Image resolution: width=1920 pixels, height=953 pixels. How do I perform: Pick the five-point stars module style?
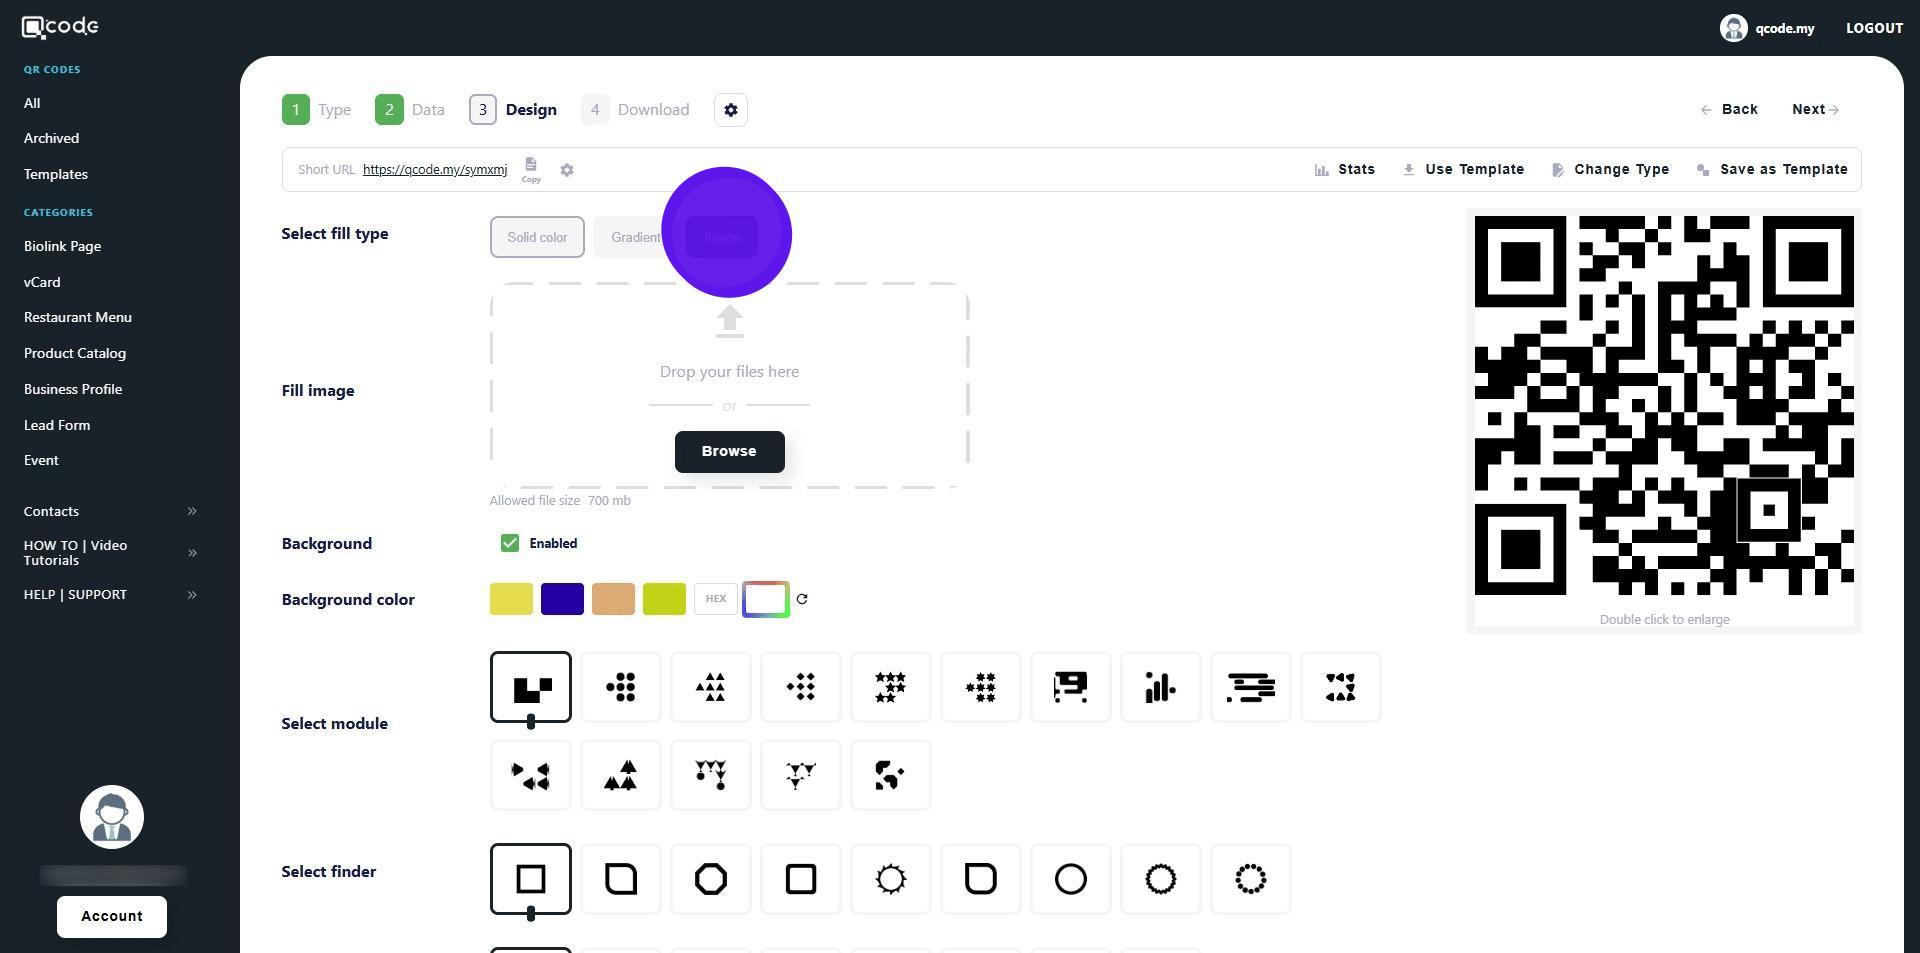(x=891, y=687)
